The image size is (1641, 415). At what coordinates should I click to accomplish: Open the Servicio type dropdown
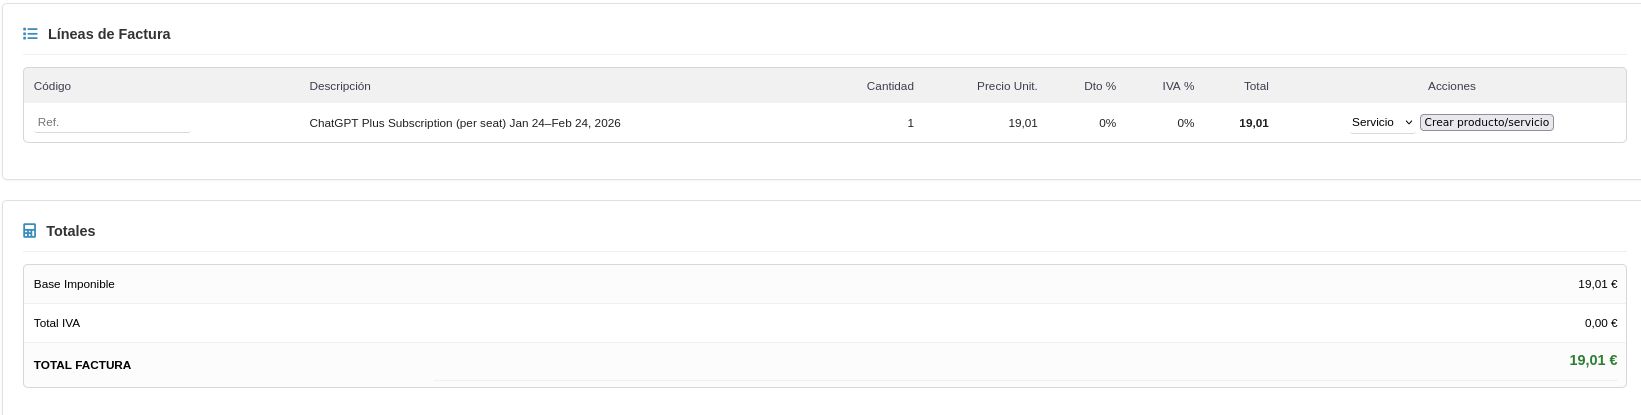[1382, 122]
